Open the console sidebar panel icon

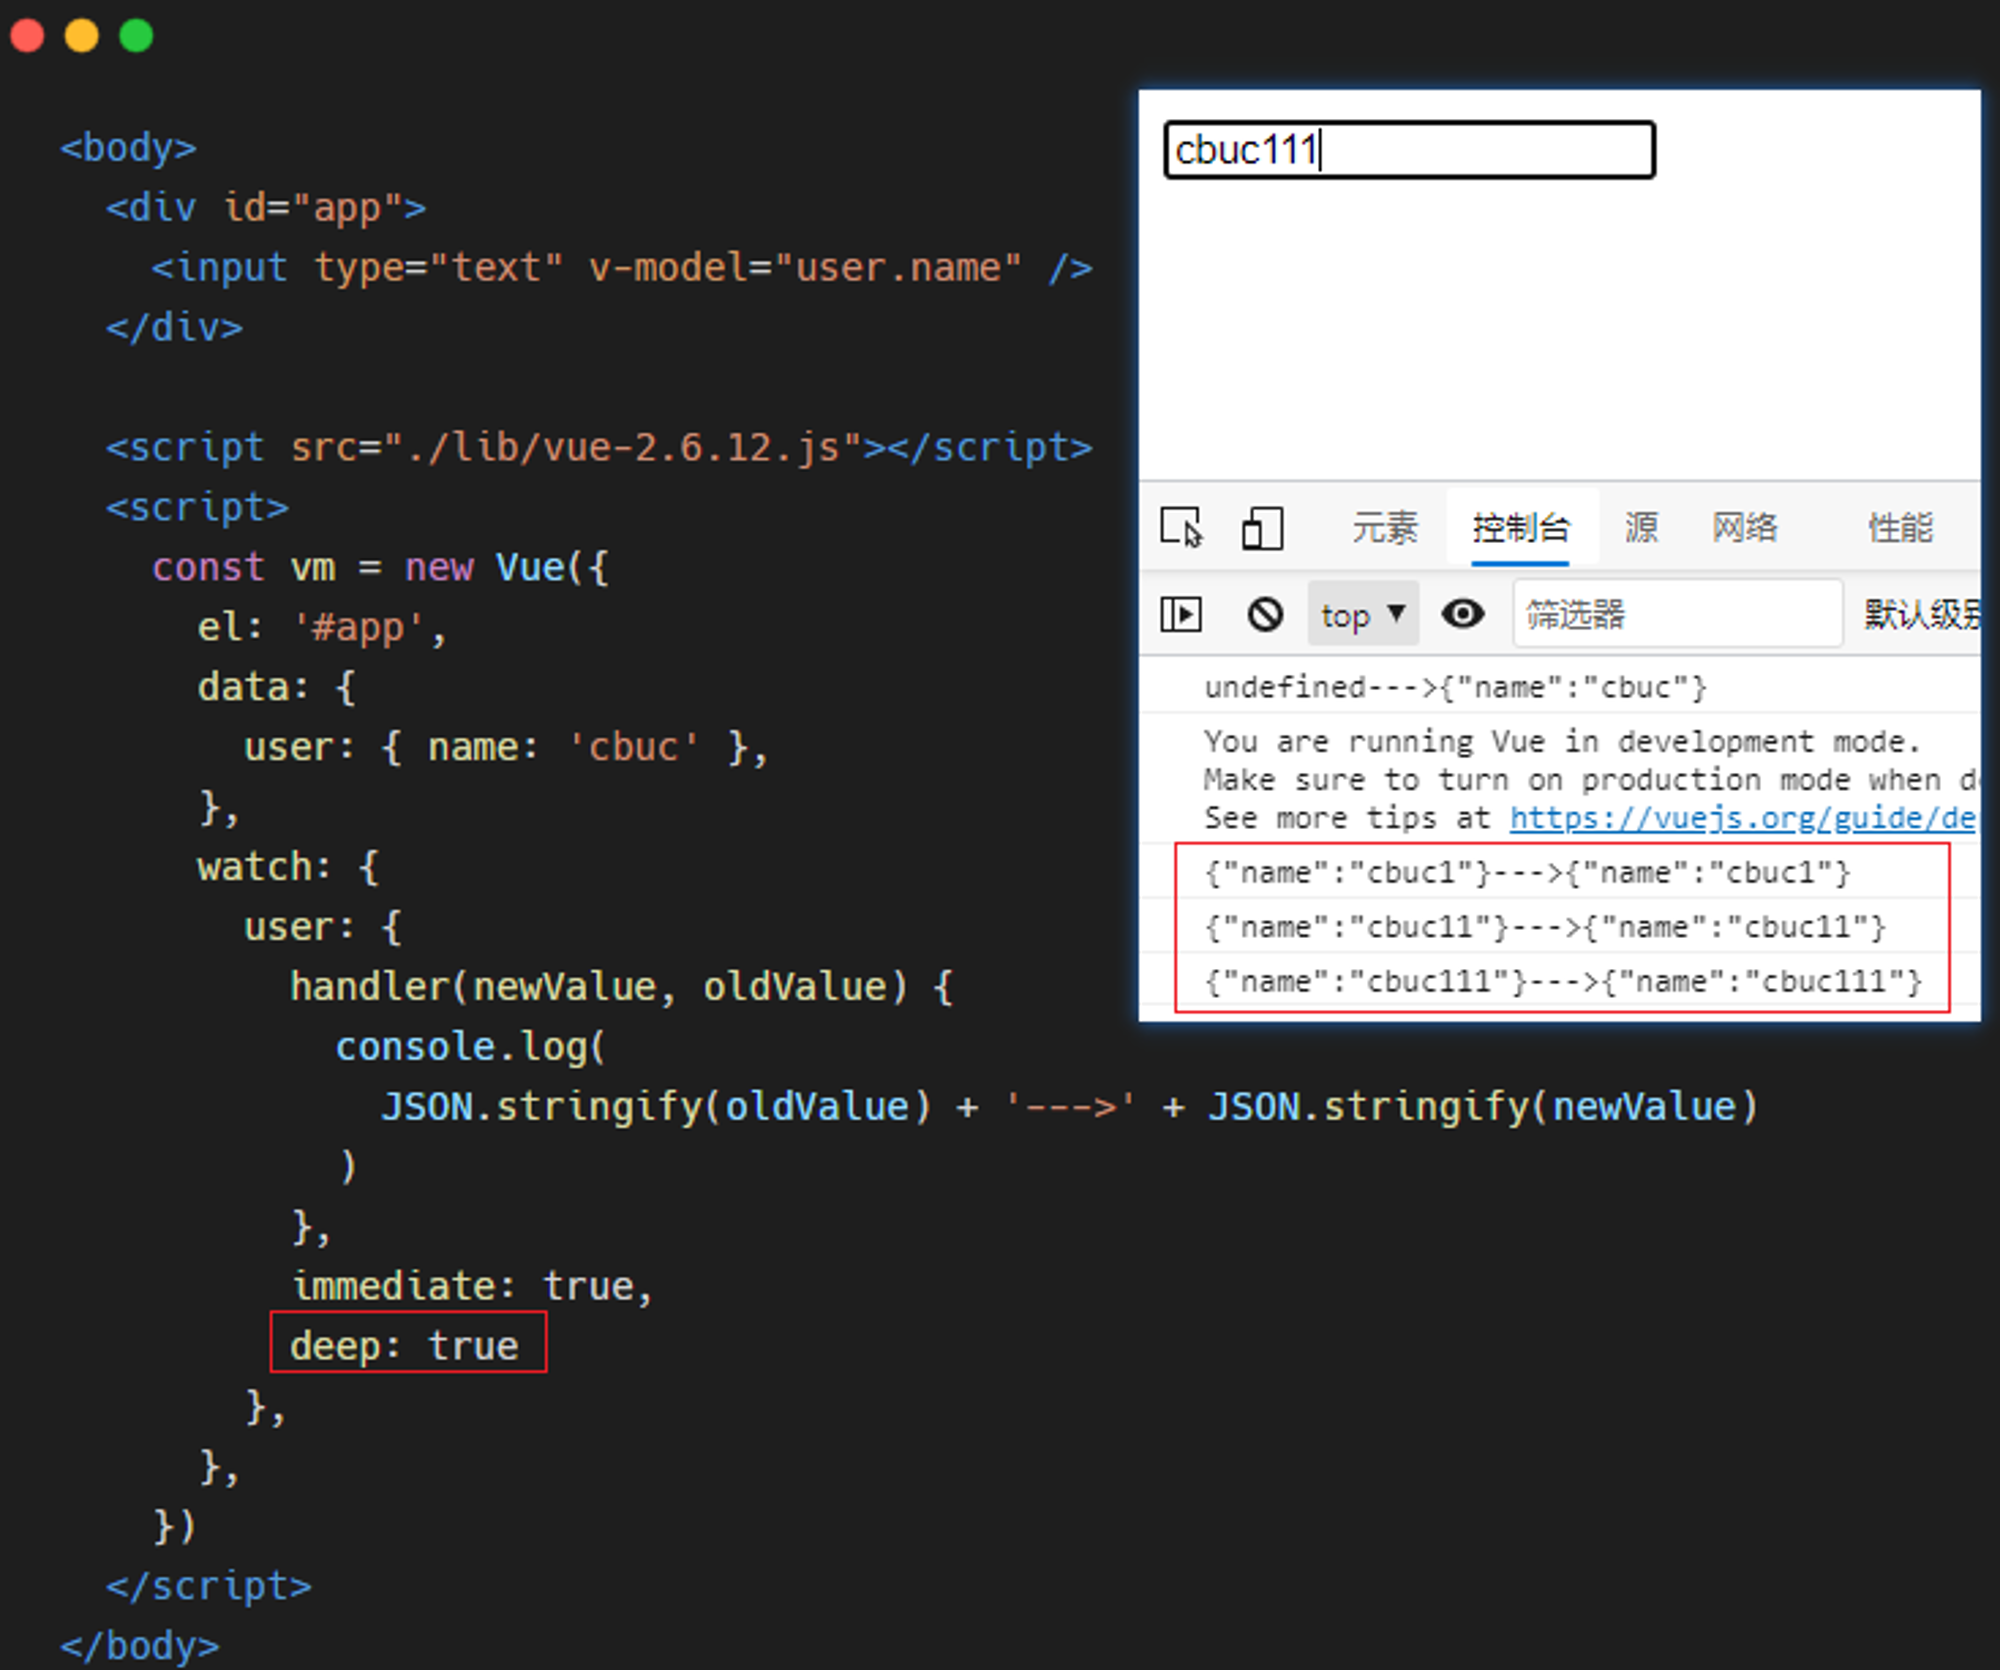click(1181, 613)
